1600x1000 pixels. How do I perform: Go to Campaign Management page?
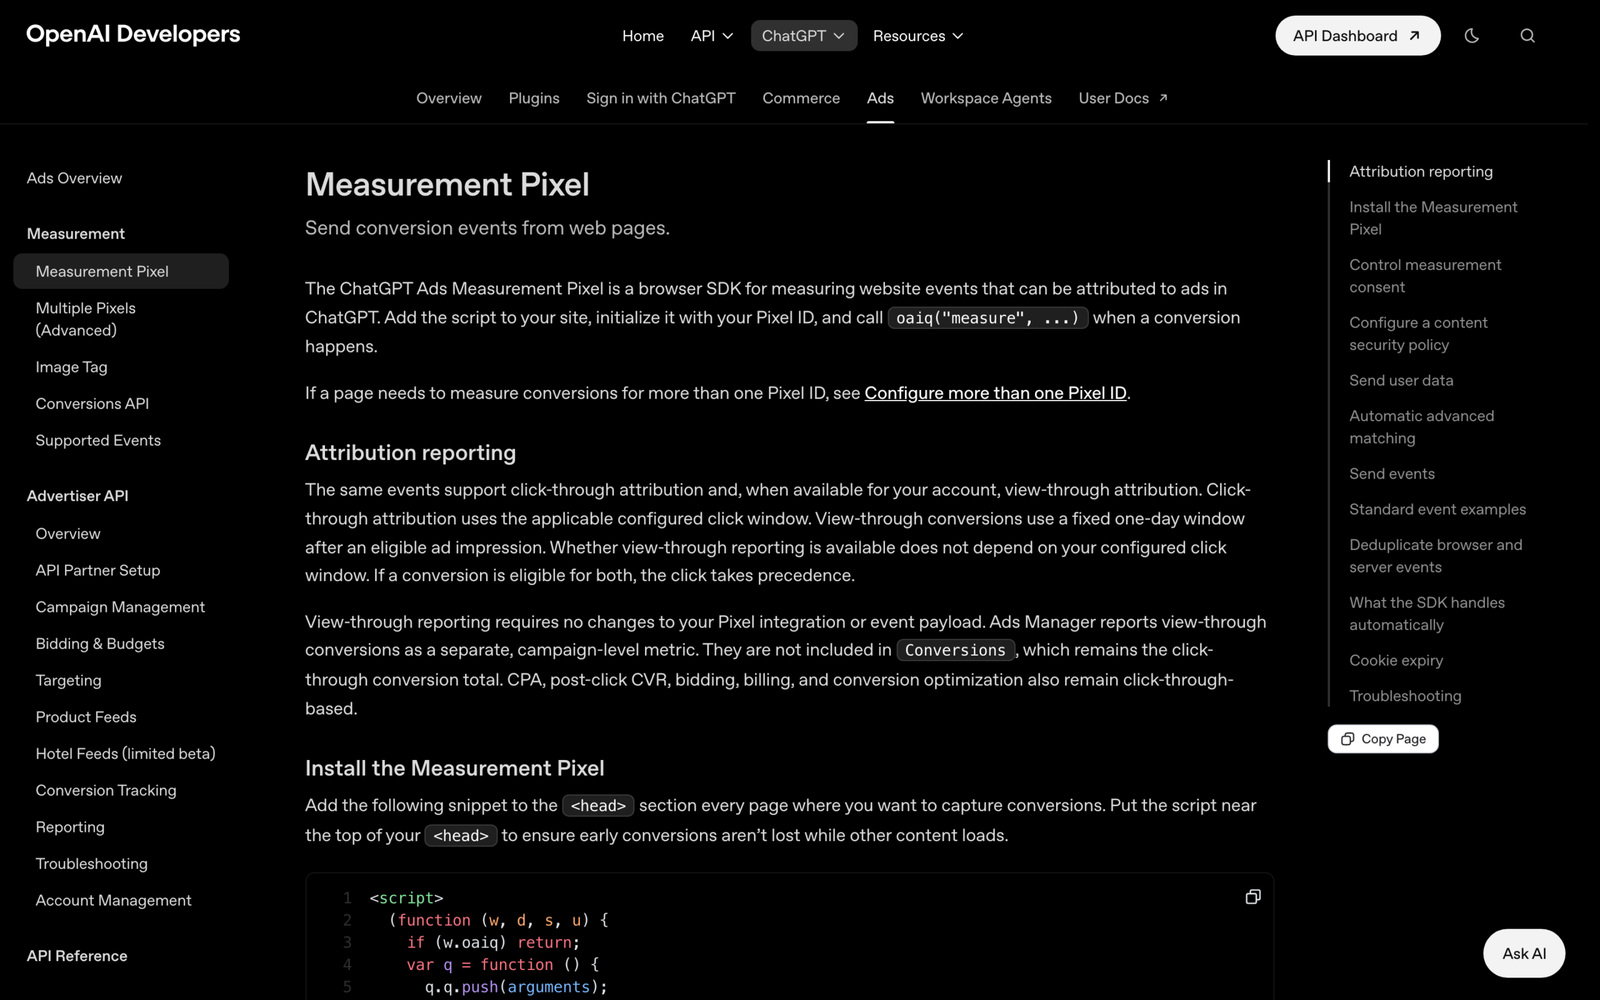(121, 607)
